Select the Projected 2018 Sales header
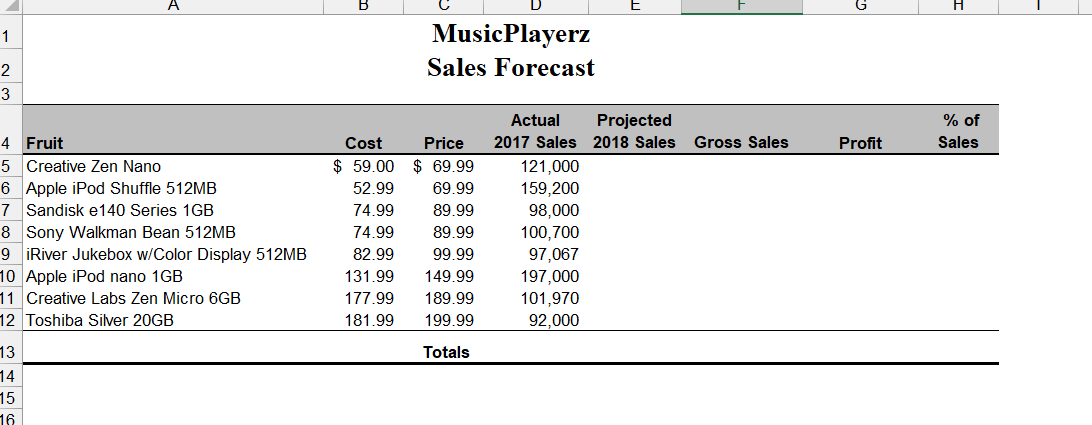The height and width of the screenshot is (425, 1092). (635, 130)
